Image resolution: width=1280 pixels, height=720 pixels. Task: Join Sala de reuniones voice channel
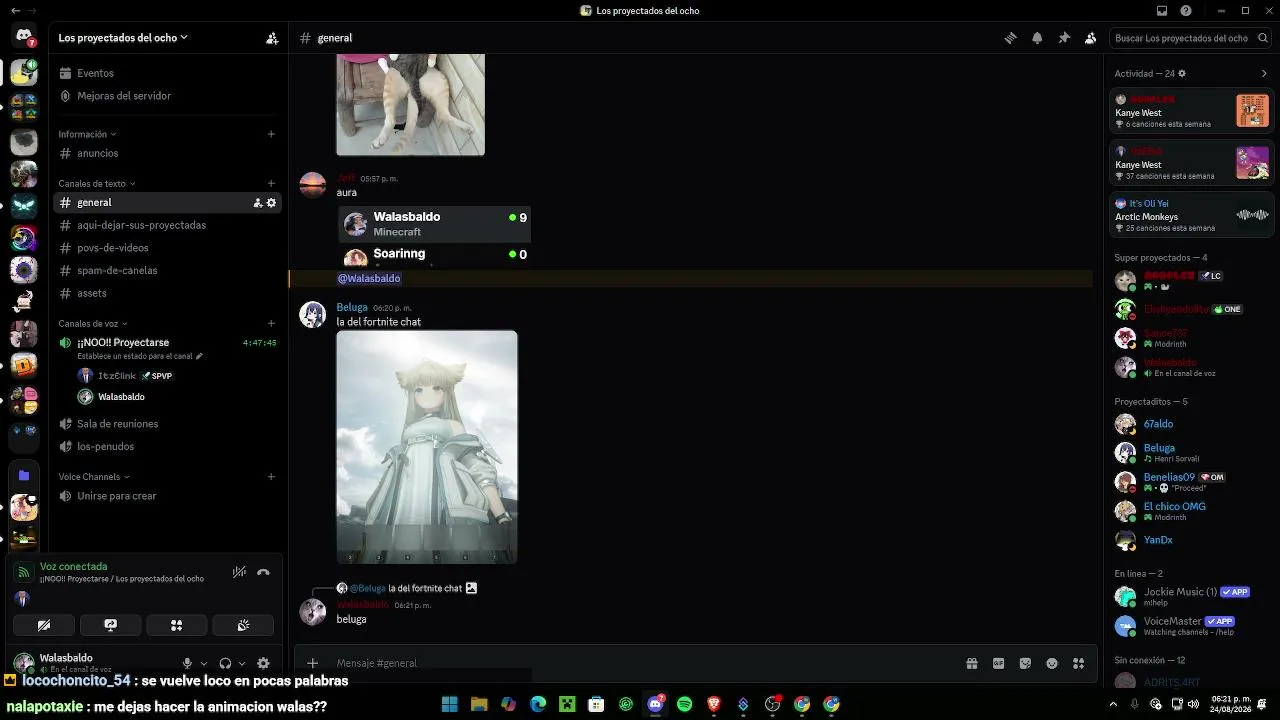[167, 424]
